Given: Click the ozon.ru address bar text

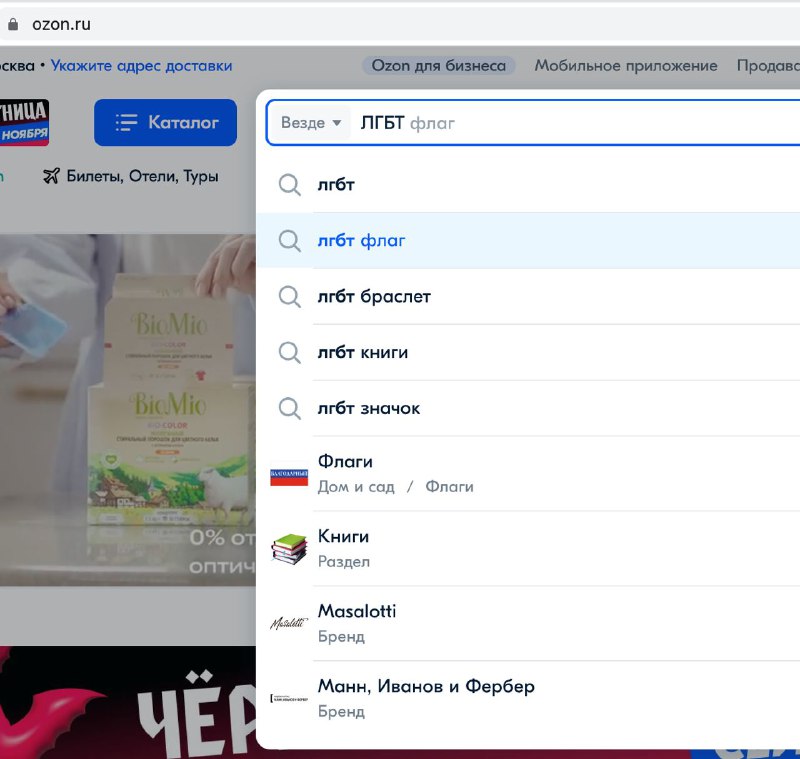Looking at the screenshot, I should [x=61, y=24].
